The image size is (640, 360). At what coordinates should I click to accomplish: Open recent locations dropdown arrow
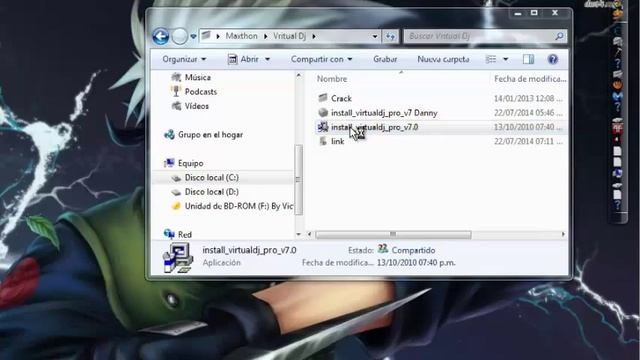click(193, 36)
